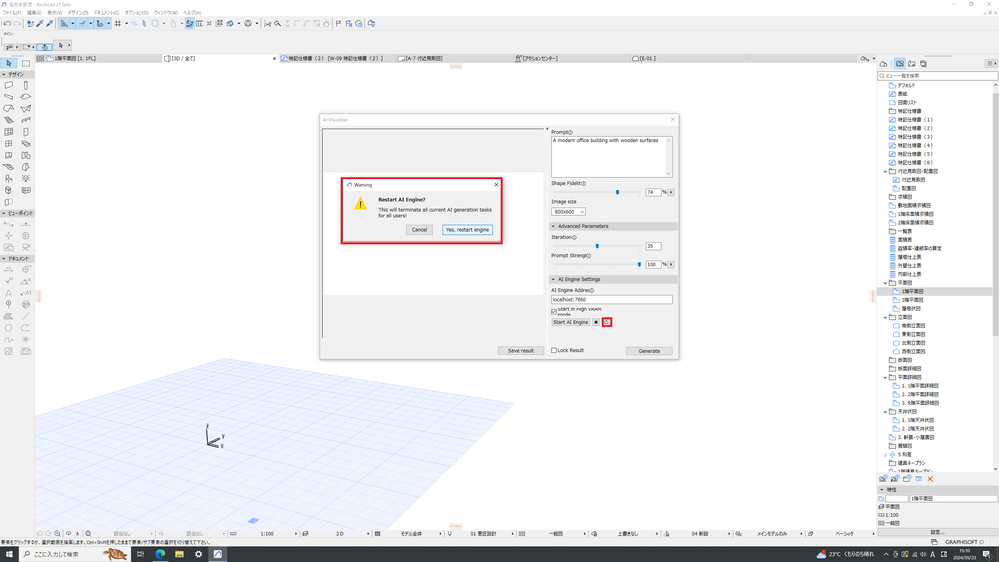The image size is (999, 562).
Task: Select the Marquee tool in the toolbox
Action: (26, 63)
